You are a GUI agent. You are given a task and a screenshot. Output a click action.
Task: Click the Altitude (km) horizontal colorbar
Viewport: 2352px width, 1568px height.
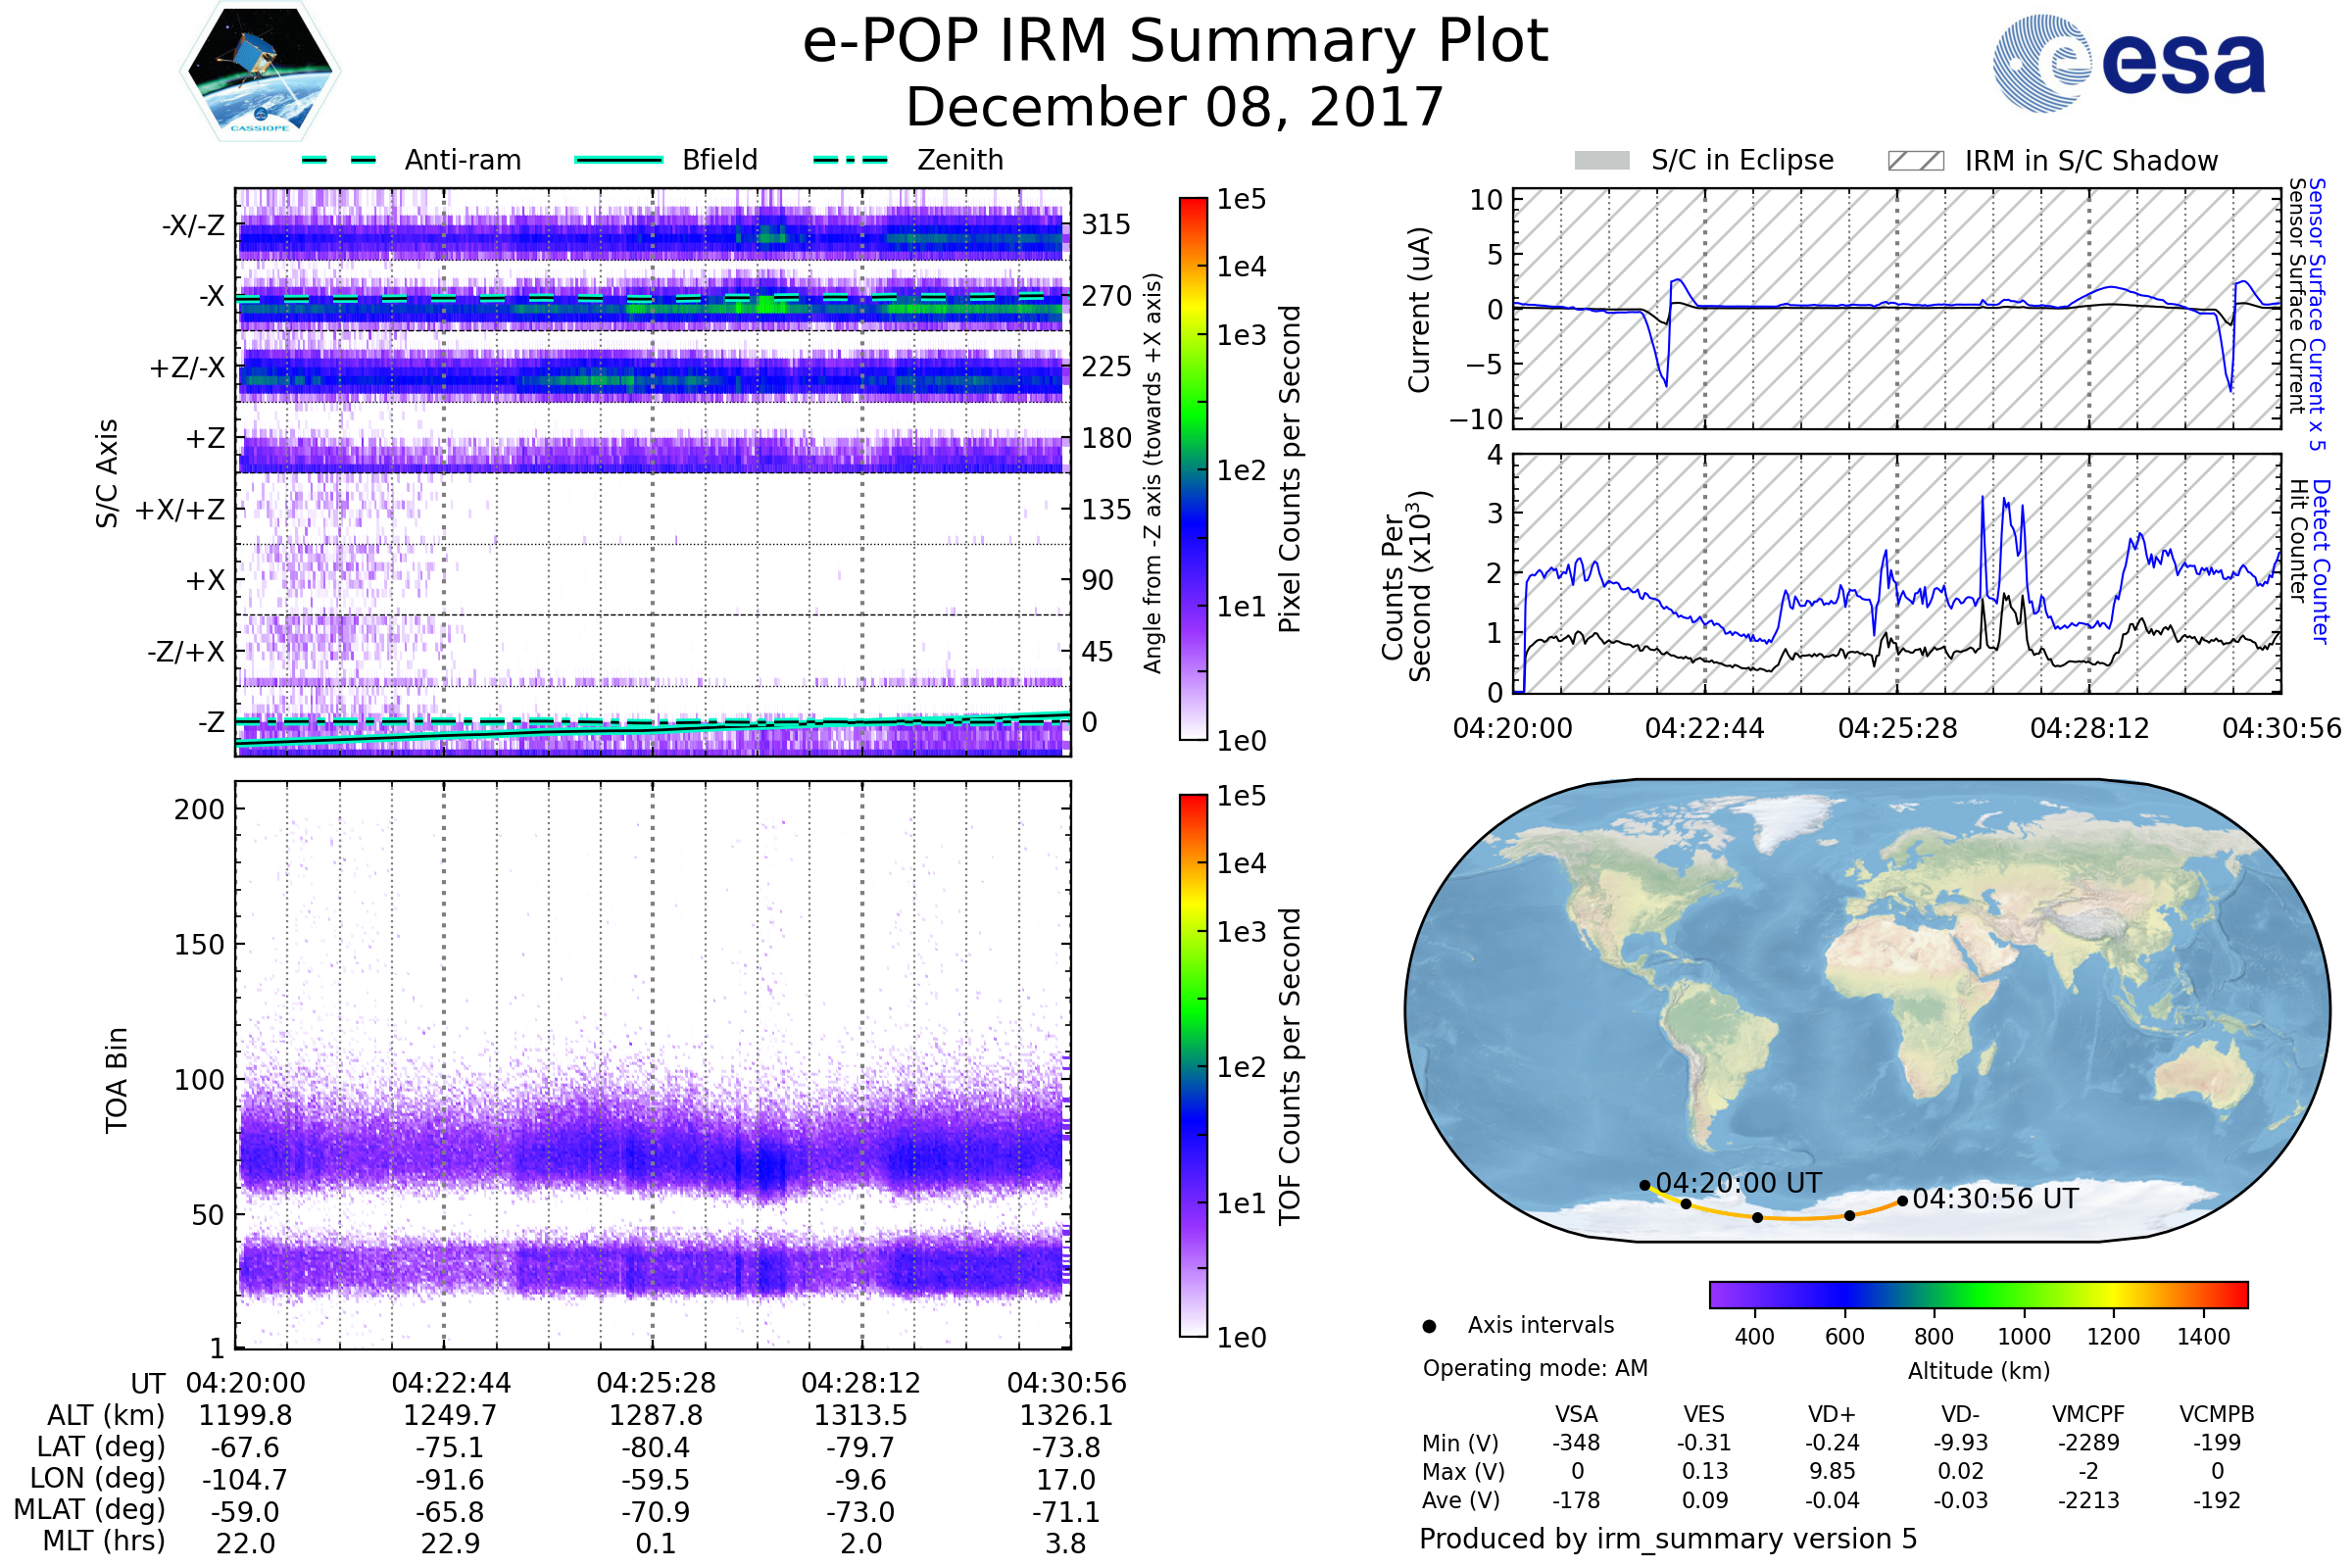click(x=1978, y=1294)
